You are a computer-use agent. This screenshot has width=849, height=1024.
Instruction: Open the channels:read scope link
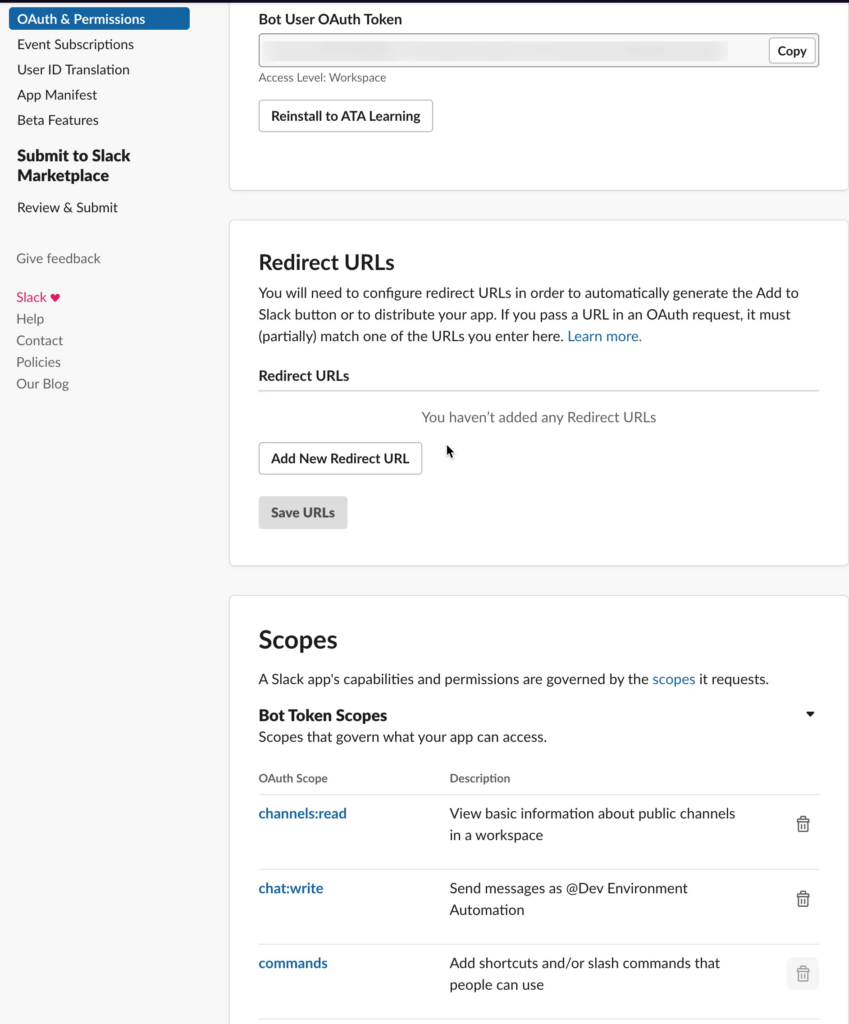pos(302,814)
